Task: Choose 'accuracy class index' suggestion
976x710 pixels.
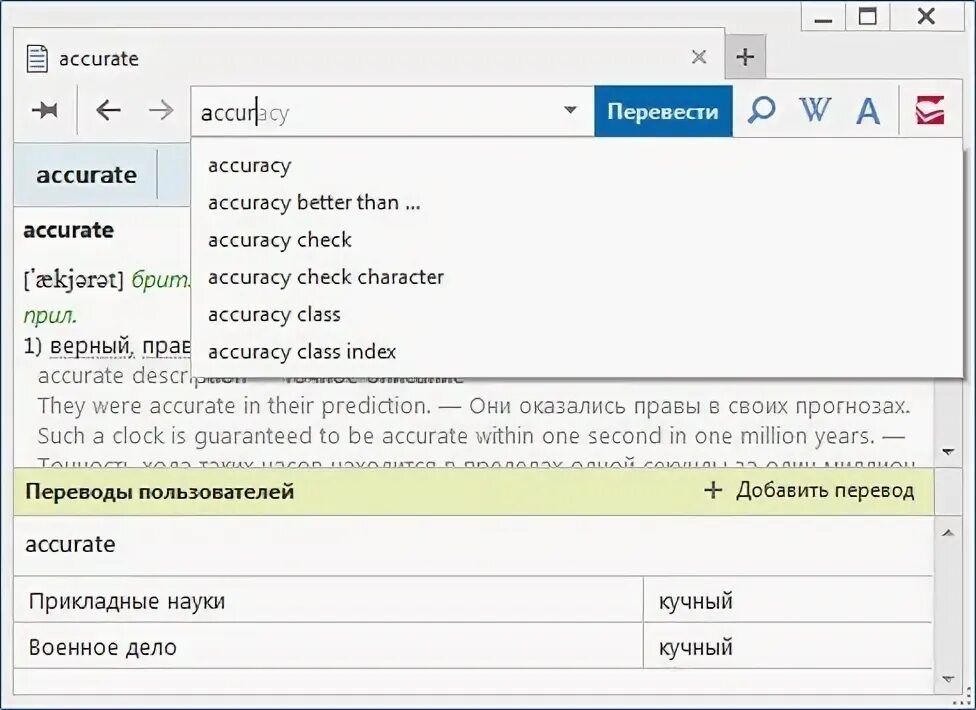Action: [302, 352]
